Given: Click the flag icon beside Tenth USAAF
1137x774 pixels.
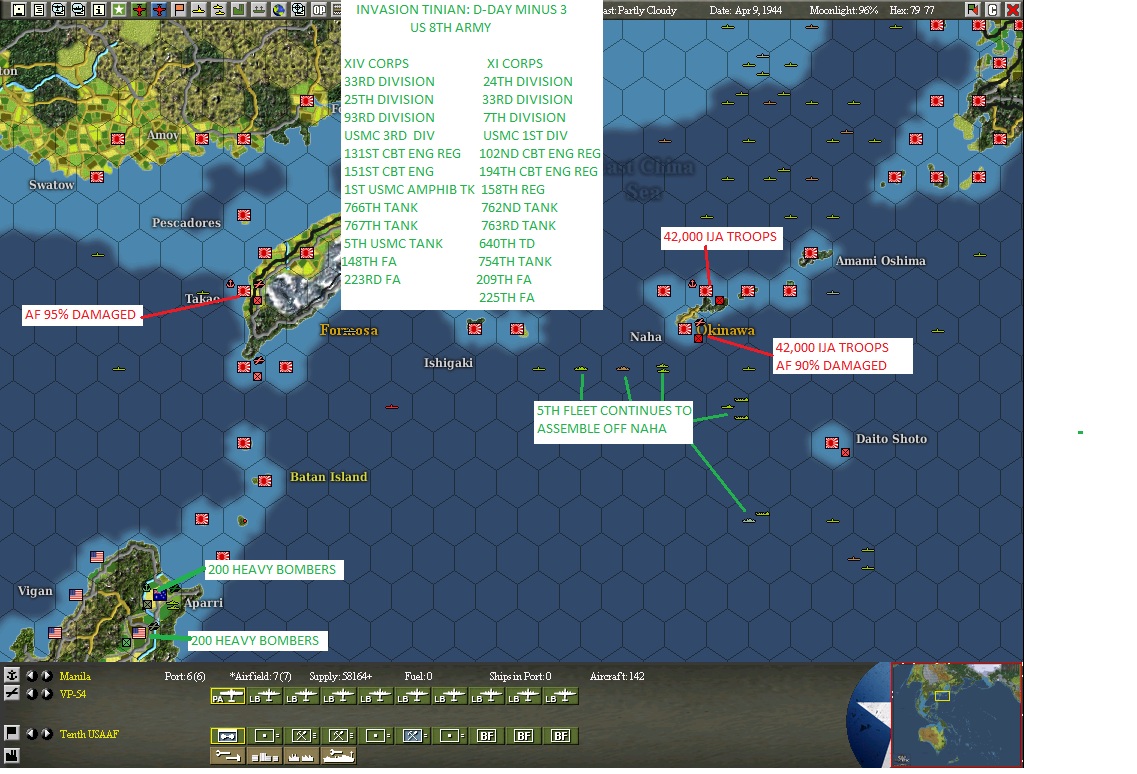Looking at the screenshot, I should [12, 733].
